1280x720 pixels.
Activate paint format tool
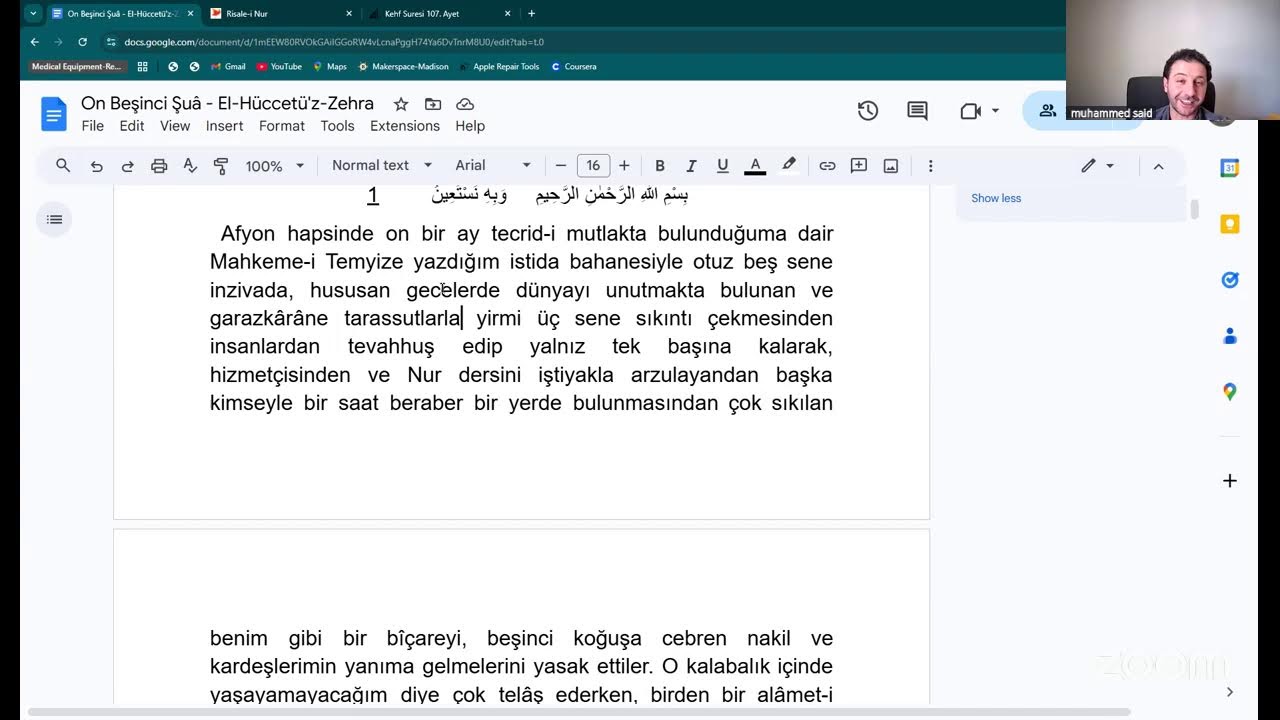tap(221, 166)
